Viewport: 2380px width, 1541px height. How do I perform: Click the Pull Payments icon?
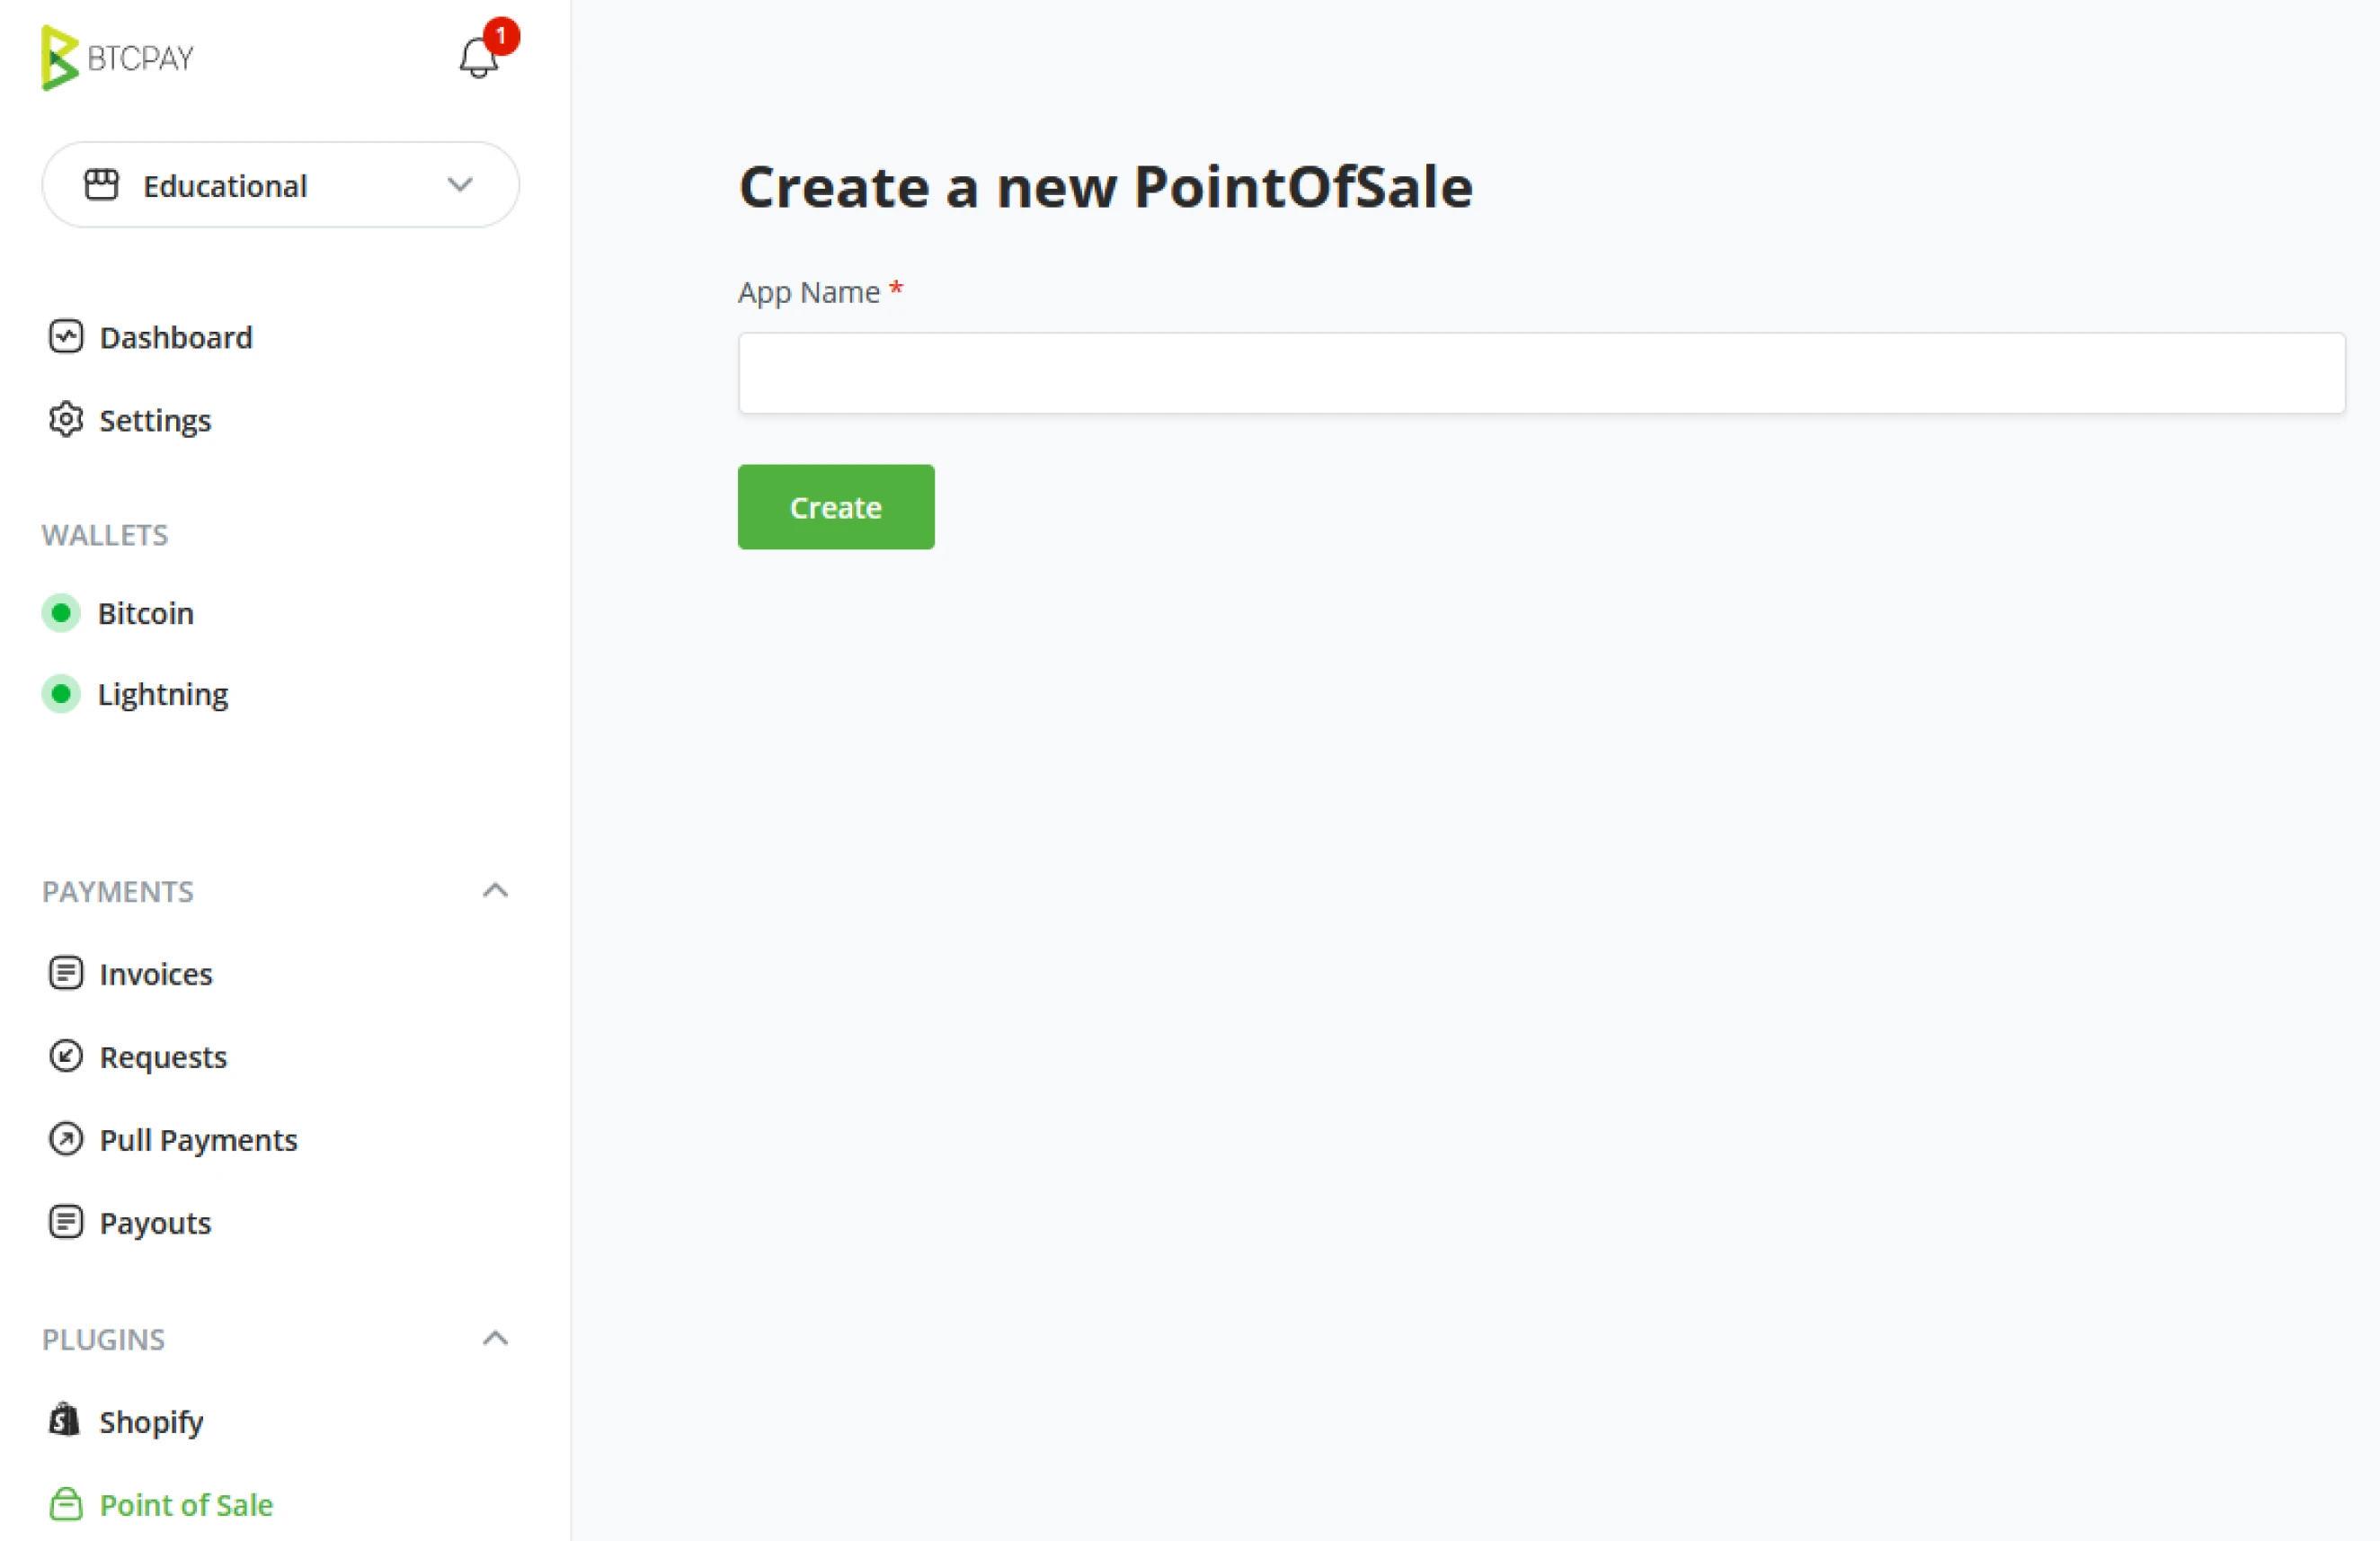[66, 1139]
